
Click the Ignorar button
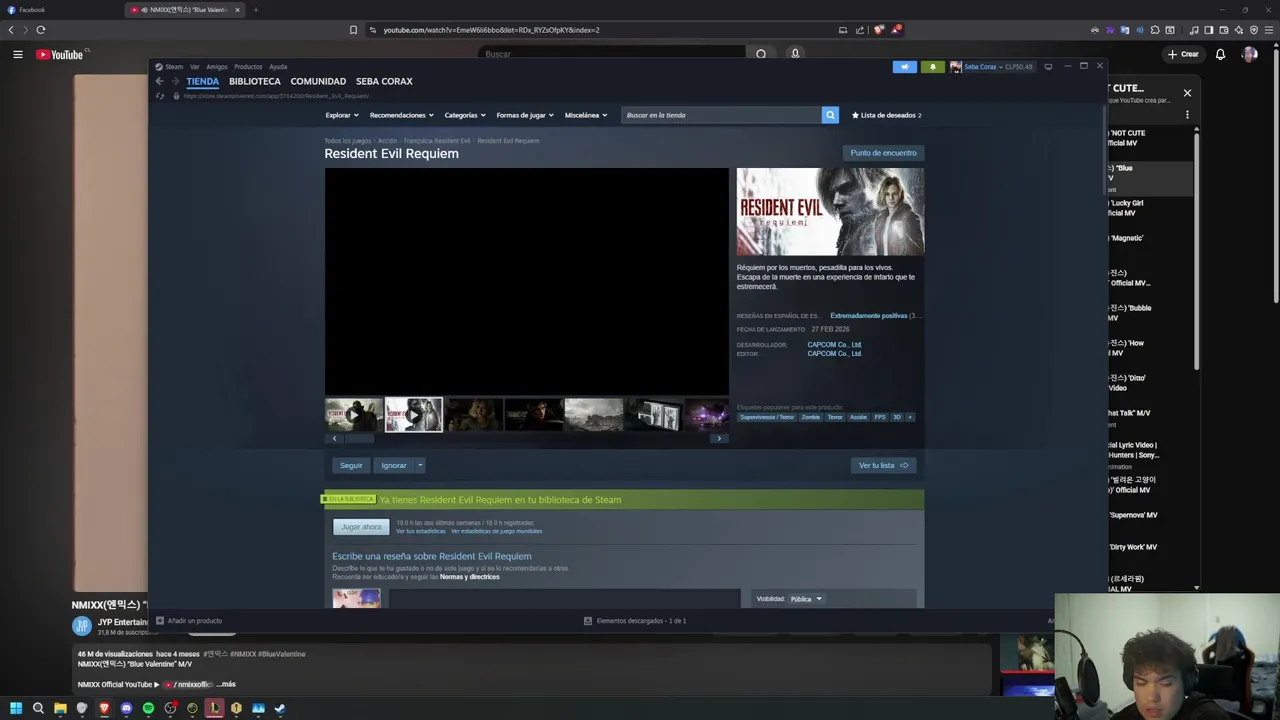pyautogui.click(x=394, y=465)
